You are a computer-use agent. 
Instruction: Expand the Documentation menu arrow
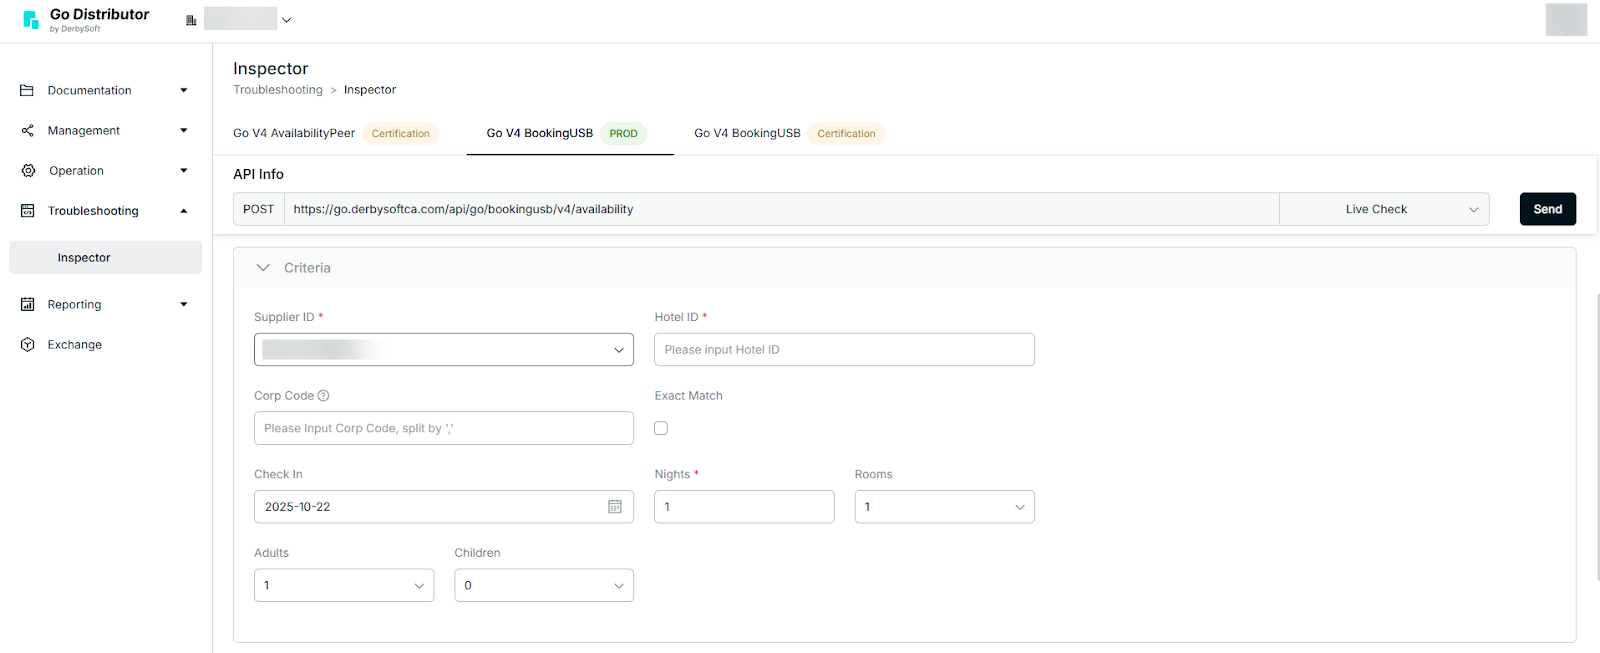[184, 90]
